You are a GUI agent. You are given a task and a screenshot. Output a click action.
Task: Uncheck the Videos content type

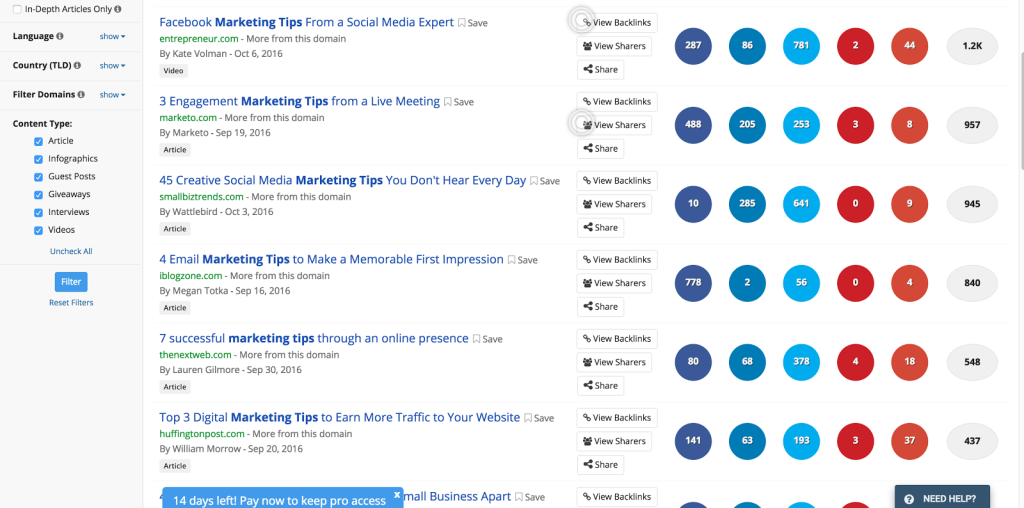coord(39,230)
